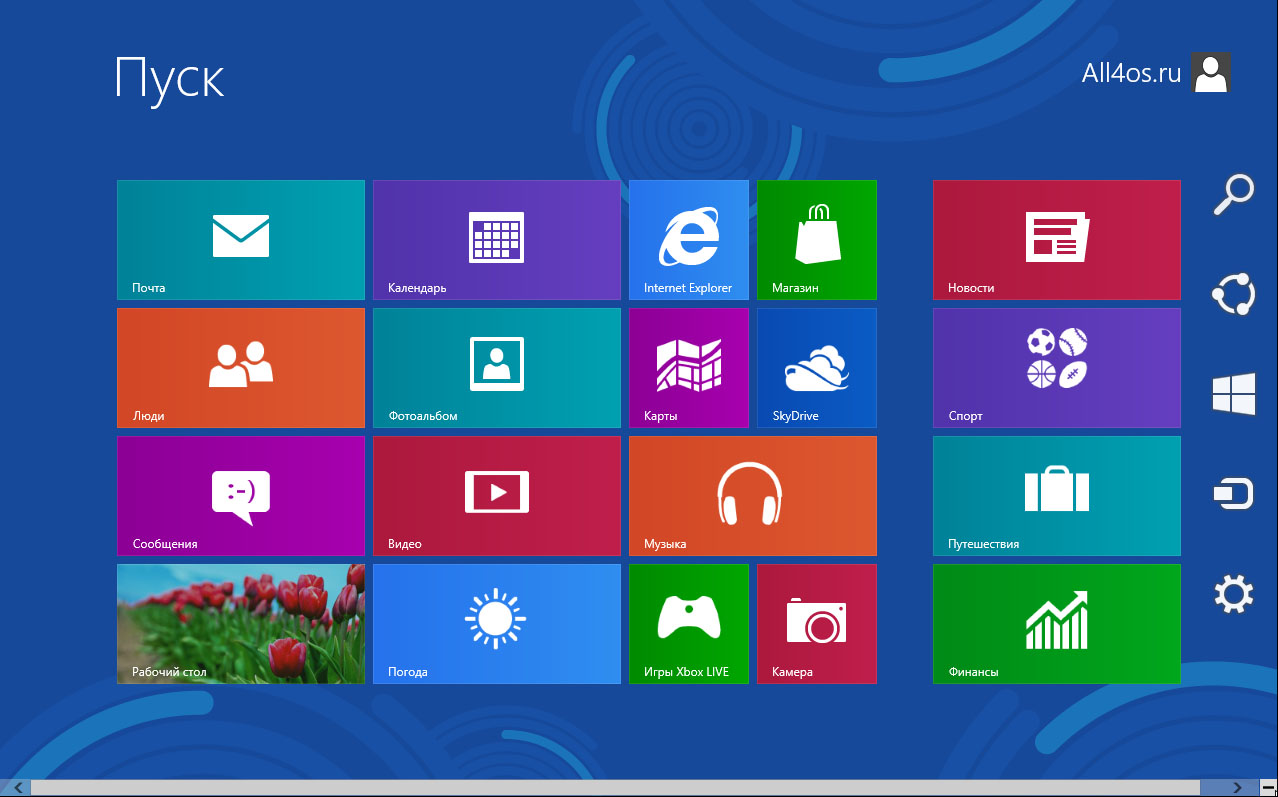Open the Магазин store tile
Screen dimensions: 1278x797
[x=817, y=240]
